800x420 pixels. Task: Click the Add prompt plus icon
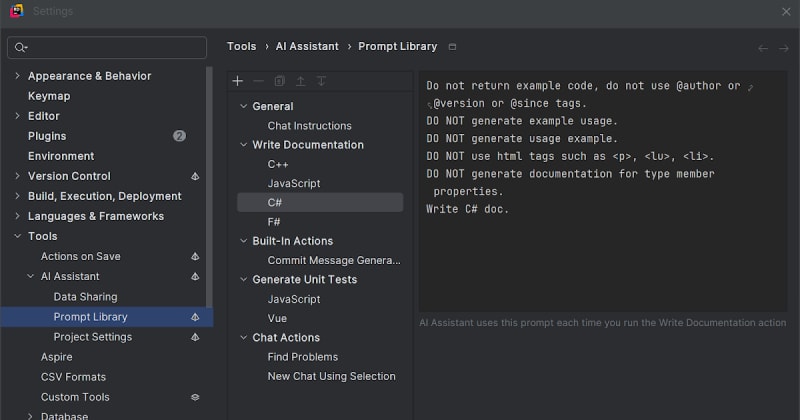[x=238, y=81]
